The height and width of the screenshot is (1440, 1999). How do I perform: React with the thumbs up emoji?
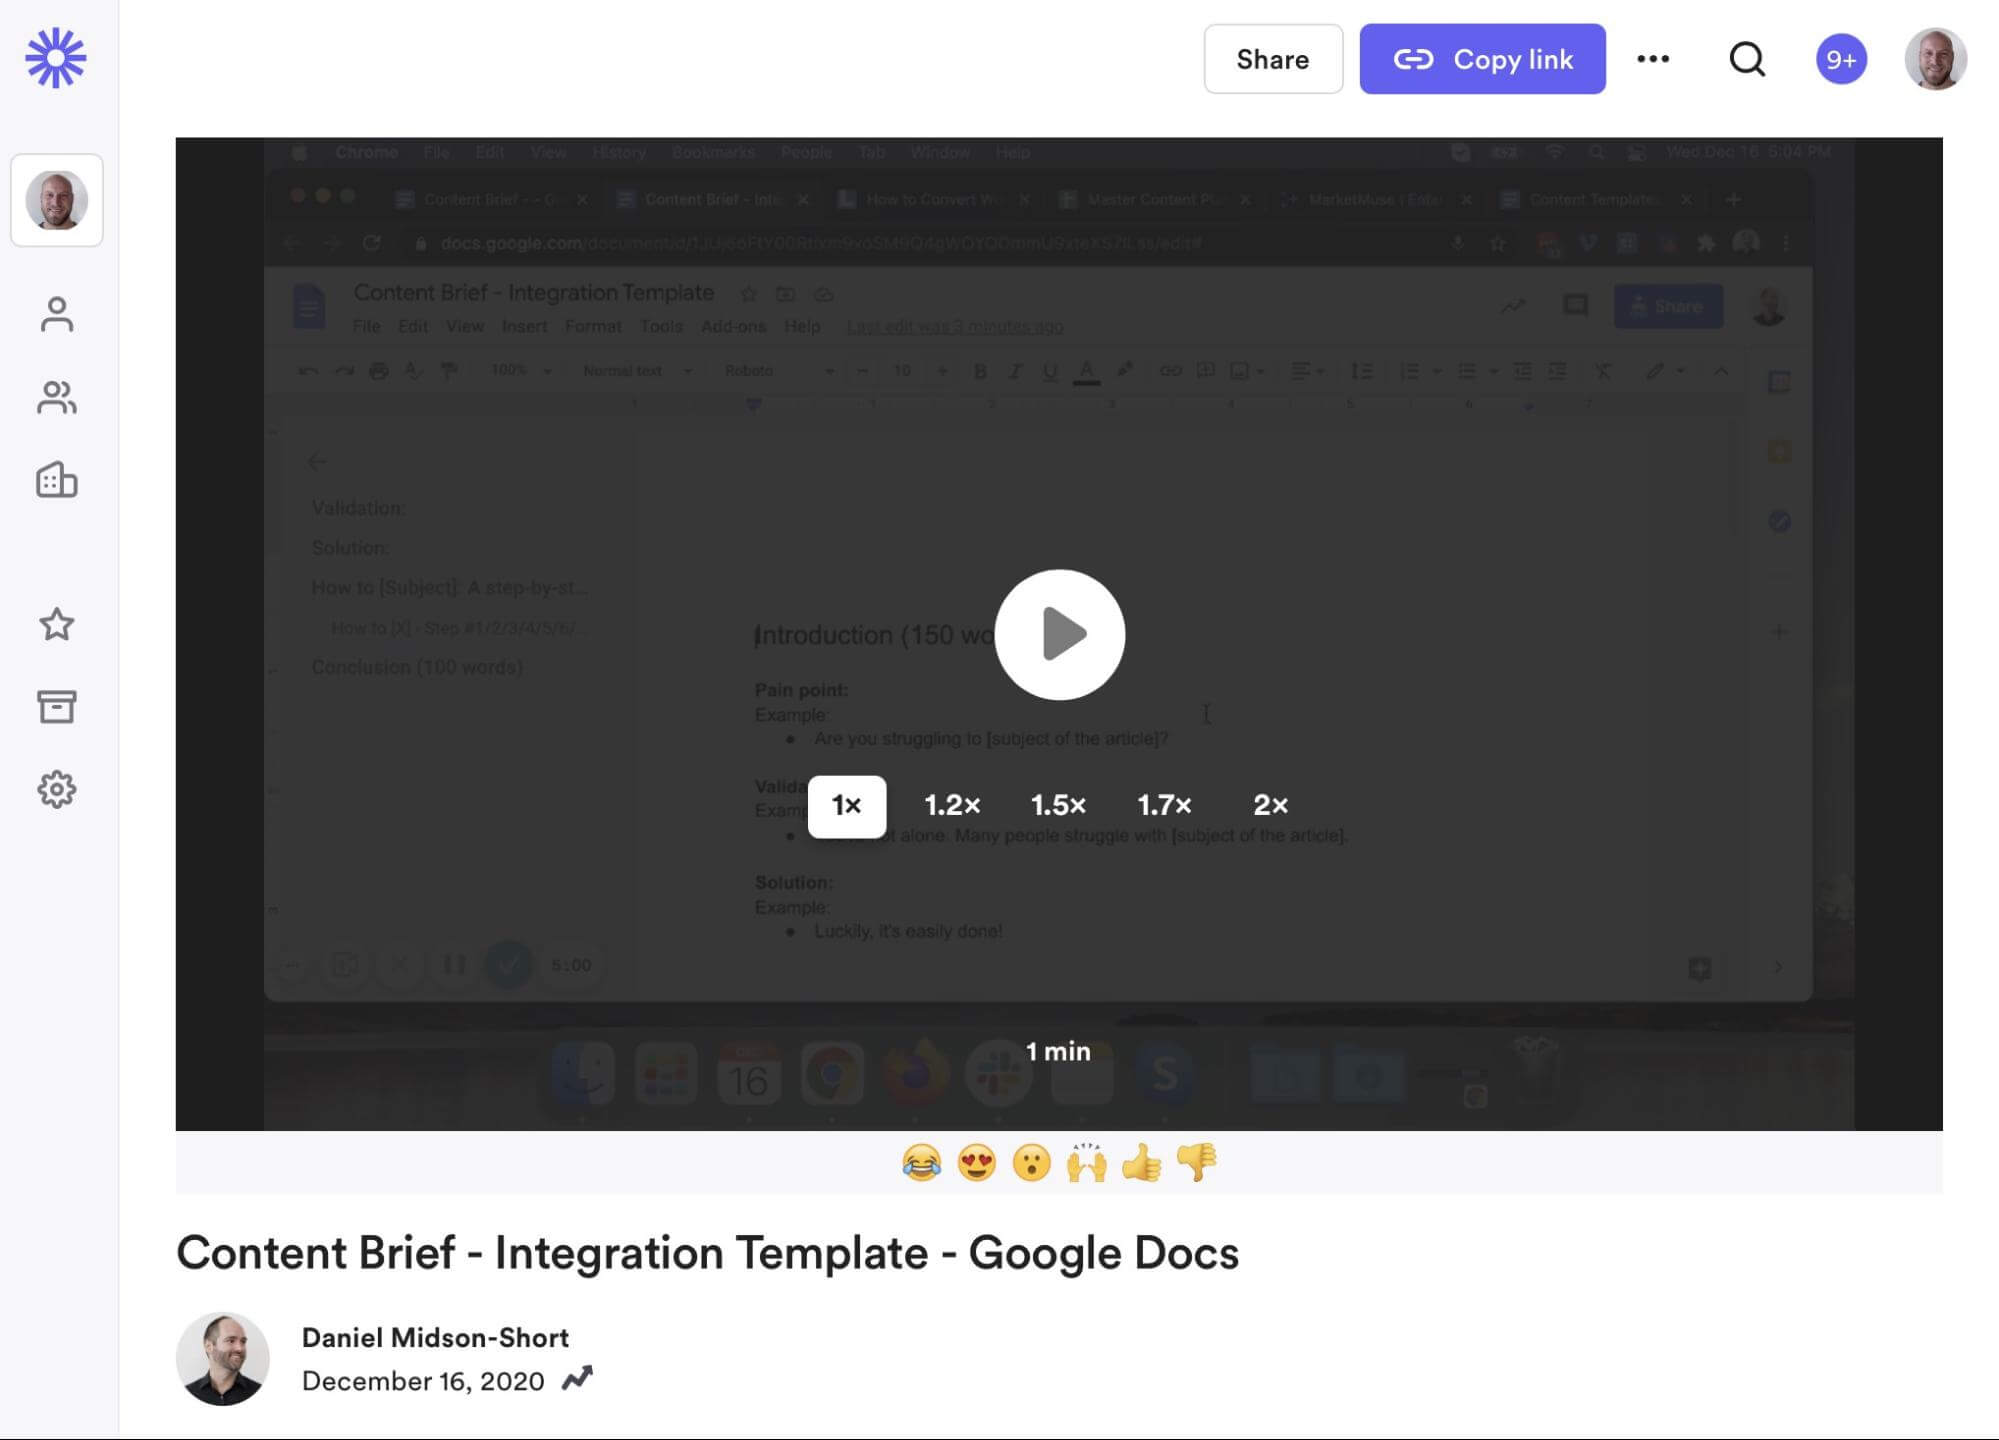pos(1141,1163)
